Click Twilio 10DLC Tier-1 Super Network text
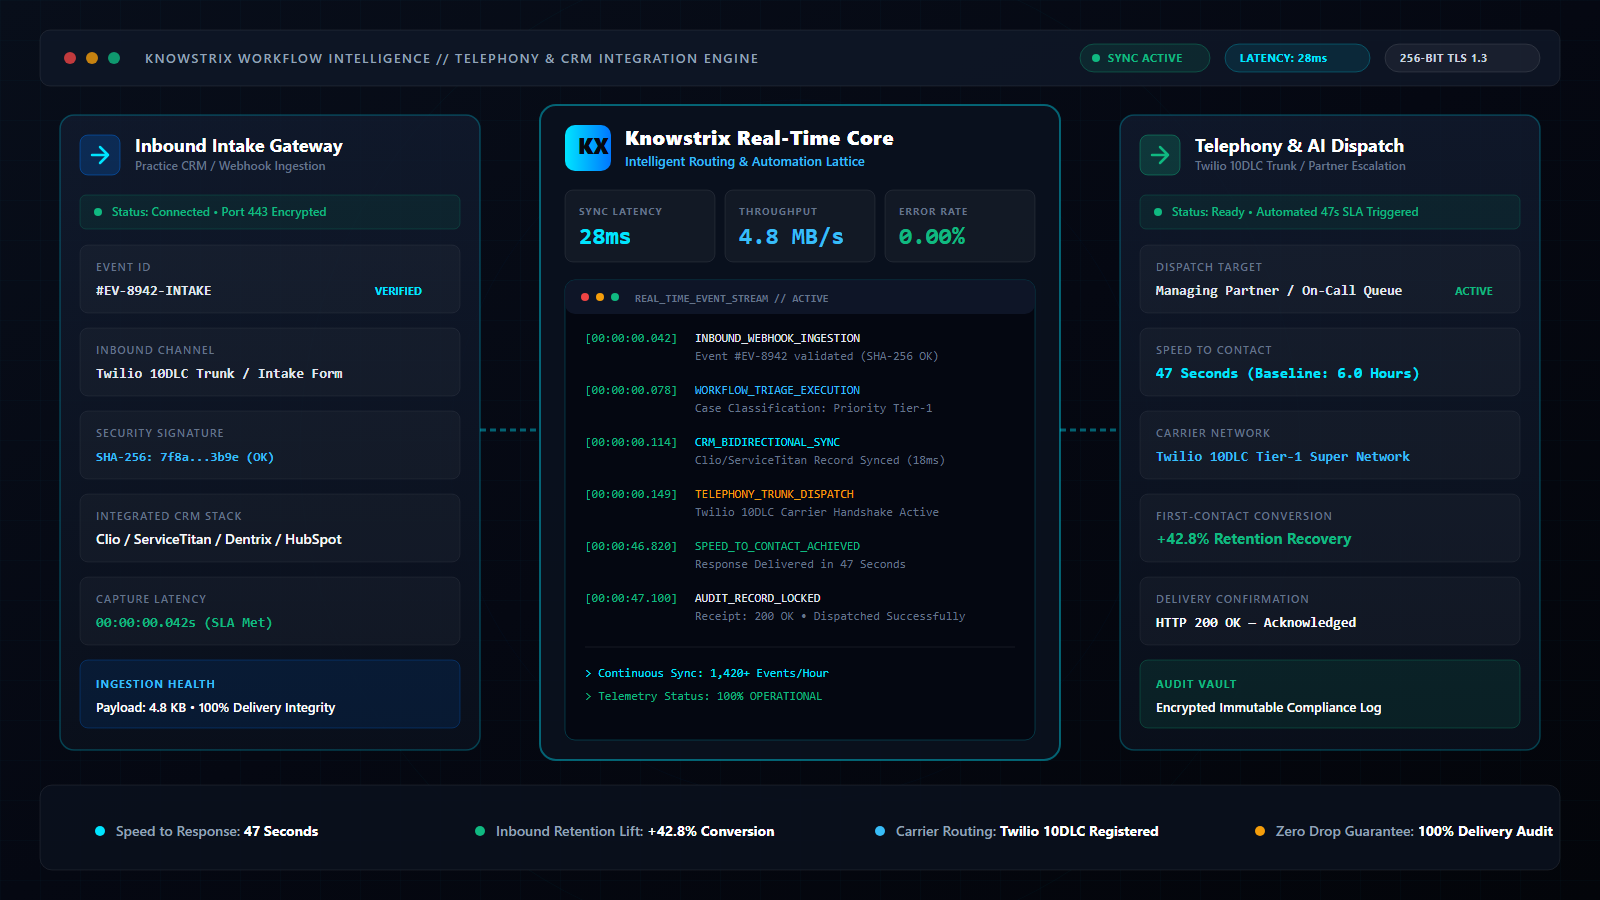This screenshot has width=1600, height=900. pos(1283,457)
